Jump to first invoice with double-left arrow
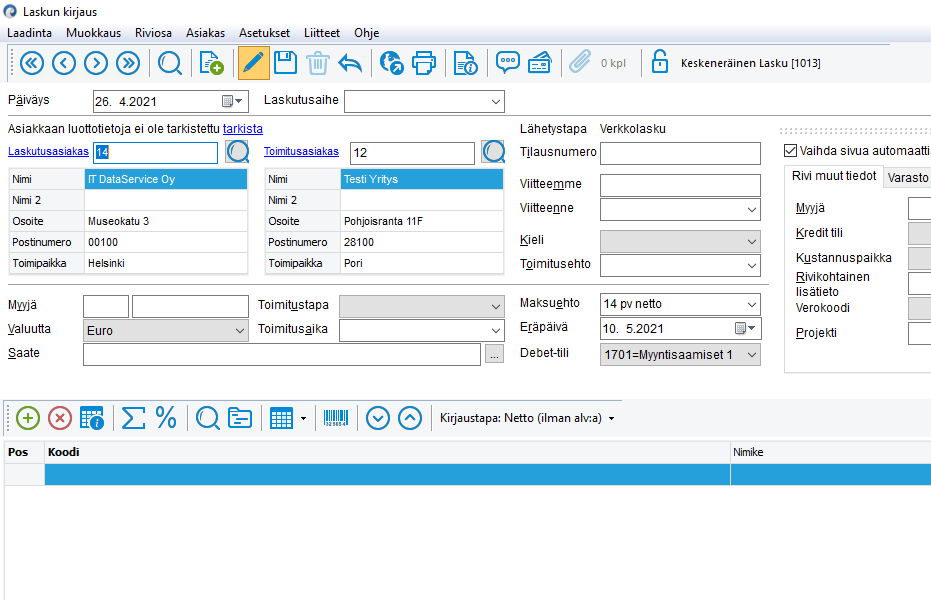This screenshot has width=931, height=600. point(32,63)
